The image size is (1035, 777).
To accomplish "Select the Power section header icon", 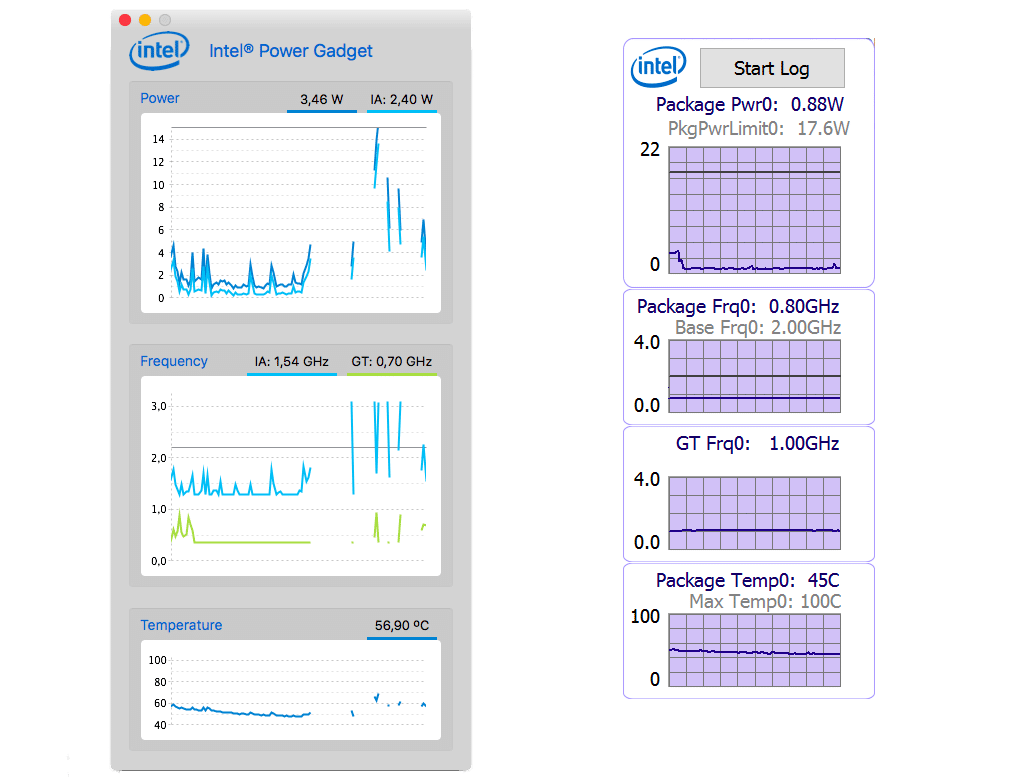I will [x=160, y=98].
